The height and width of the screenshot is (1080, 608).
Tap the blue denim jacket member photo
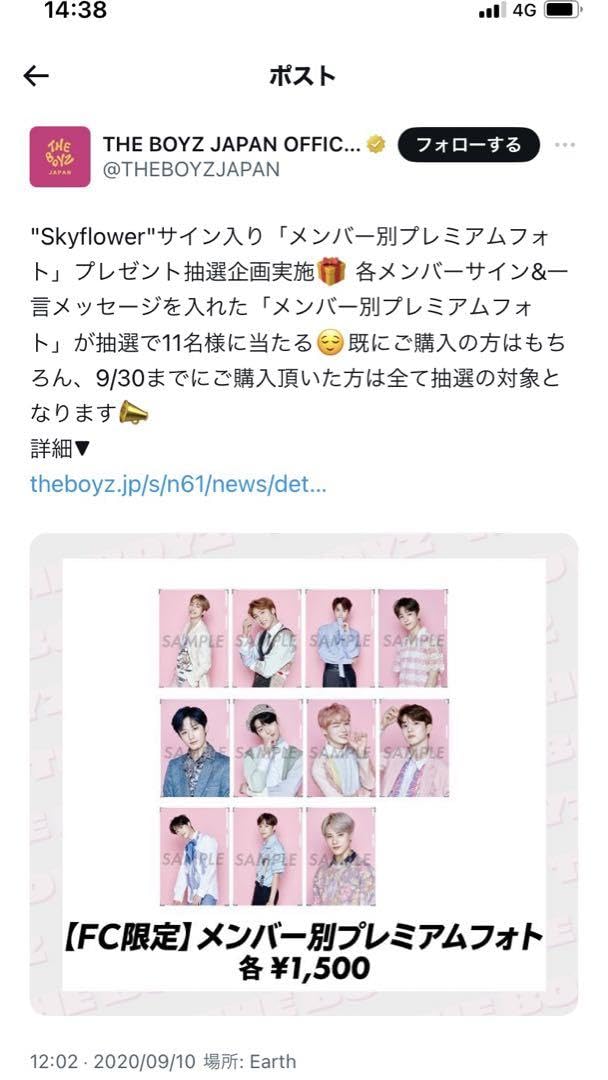click(195, 748)
